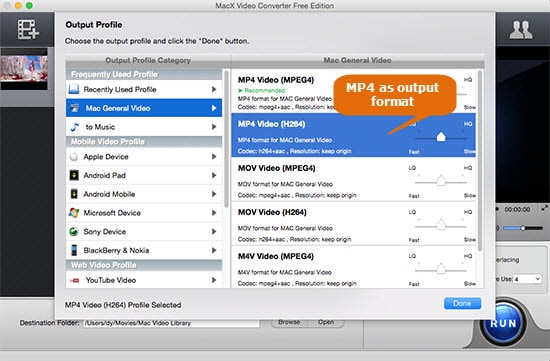550x361 pixels.
Task: Expand Recently Used Profile arrow
Action: [214, 89]
